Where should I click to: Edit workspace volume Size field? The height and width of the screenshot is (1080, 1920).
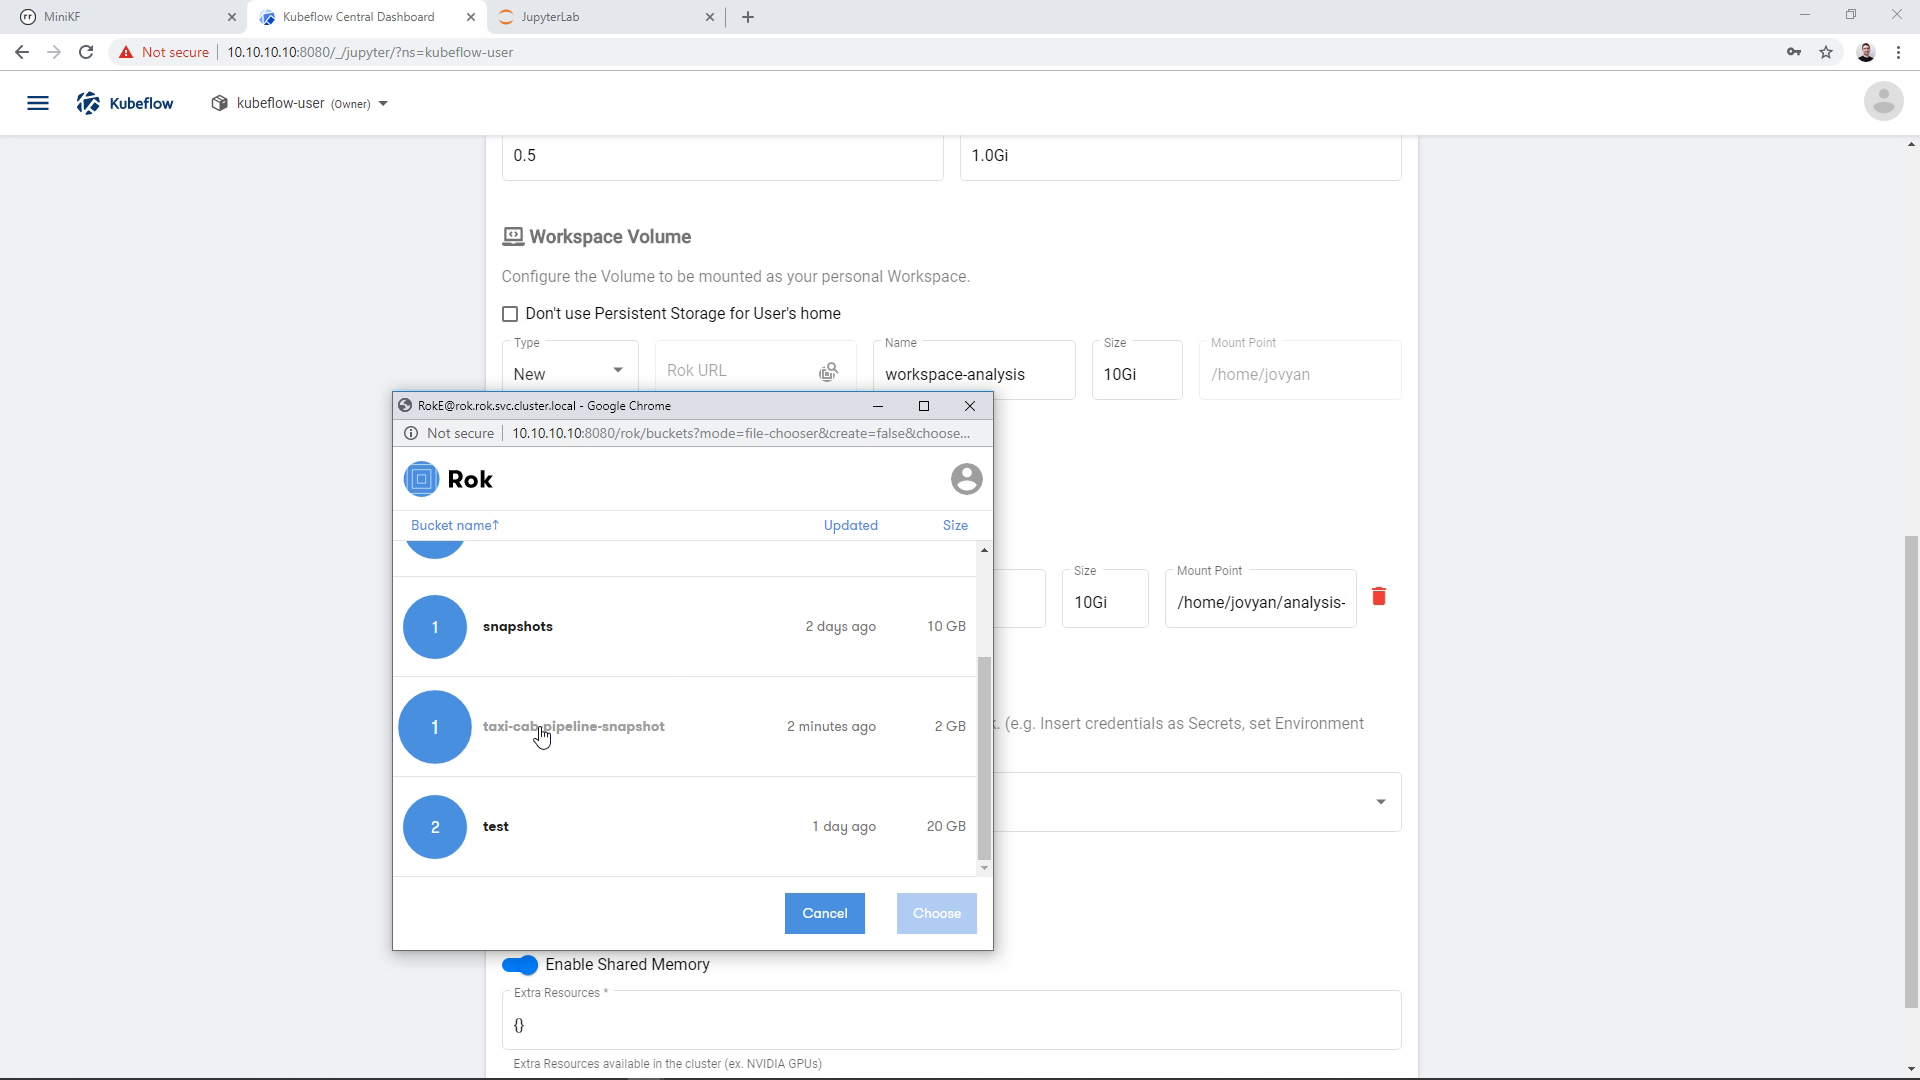[1137, 371]
